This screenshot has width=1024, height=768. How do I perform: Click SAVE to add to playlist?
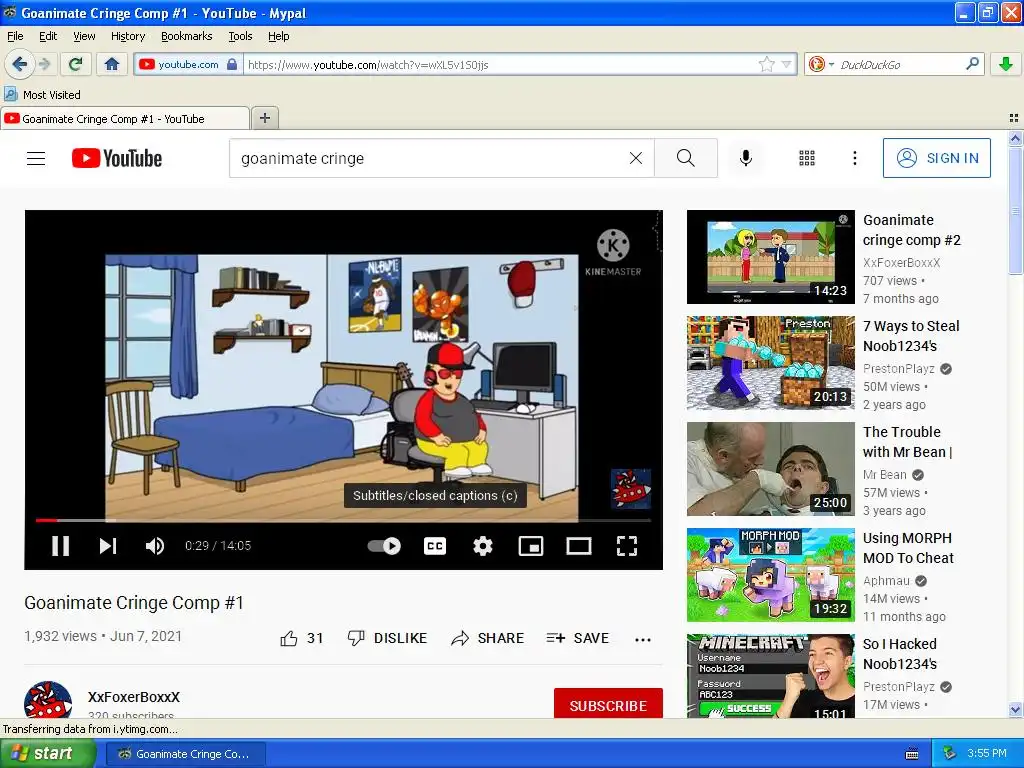pyautogui.click(x=577, y=638)
